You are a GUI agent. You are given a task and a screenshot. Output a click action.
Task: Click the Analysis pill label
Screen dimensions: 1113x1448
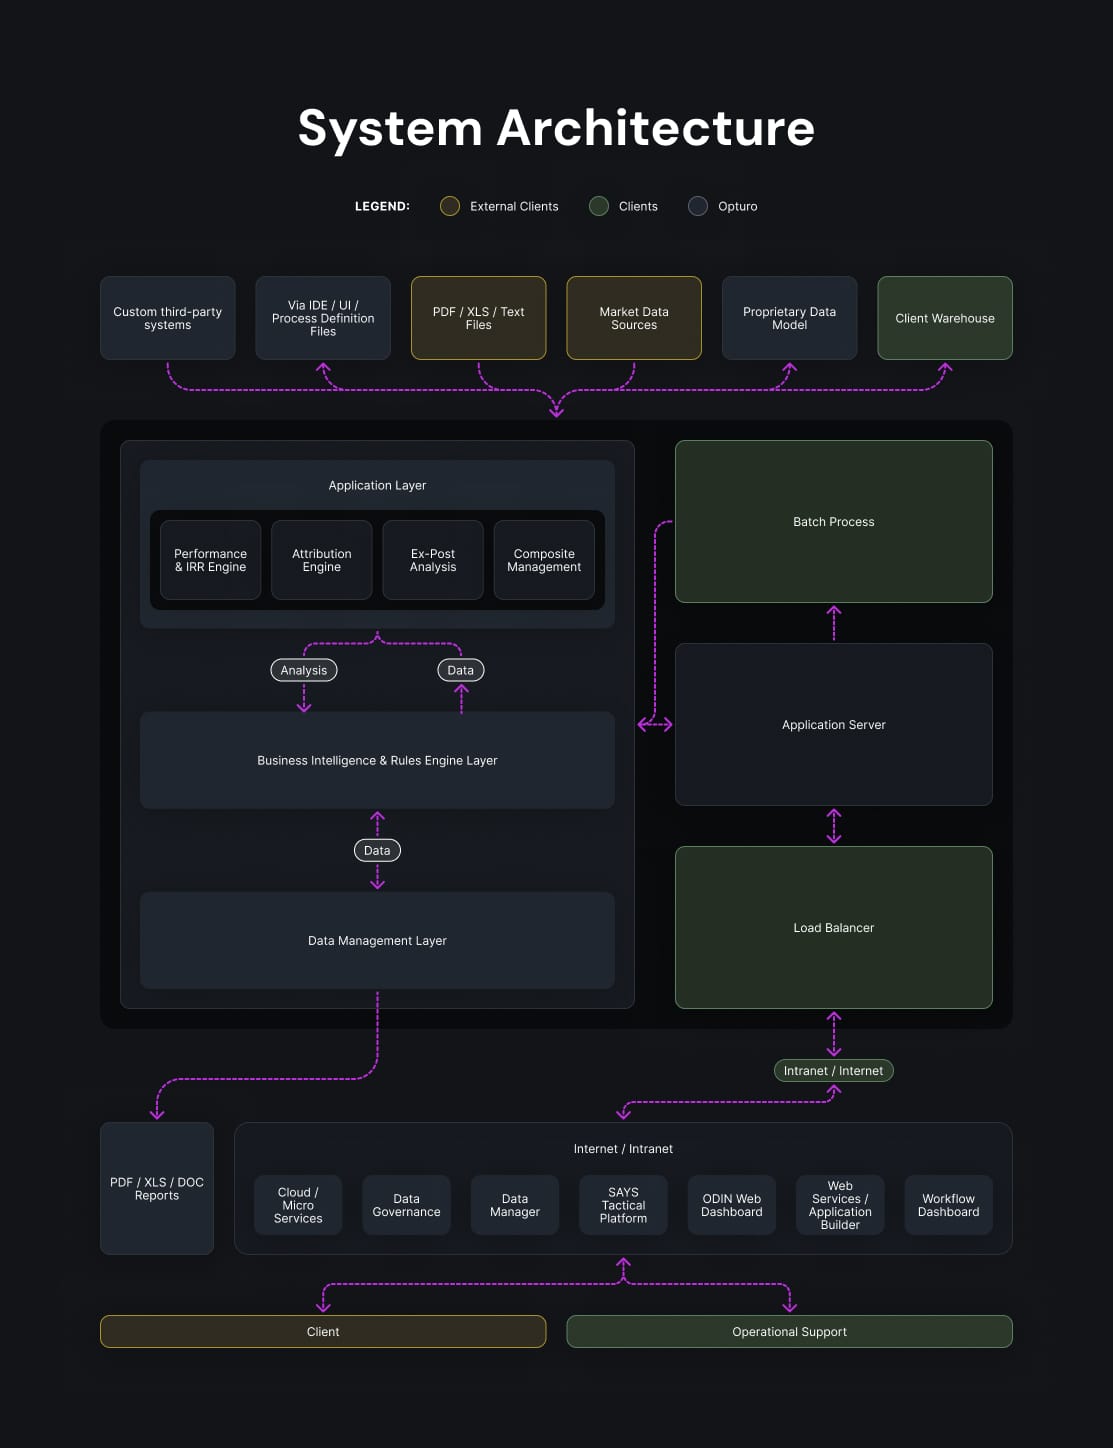(x=304, y=670)
